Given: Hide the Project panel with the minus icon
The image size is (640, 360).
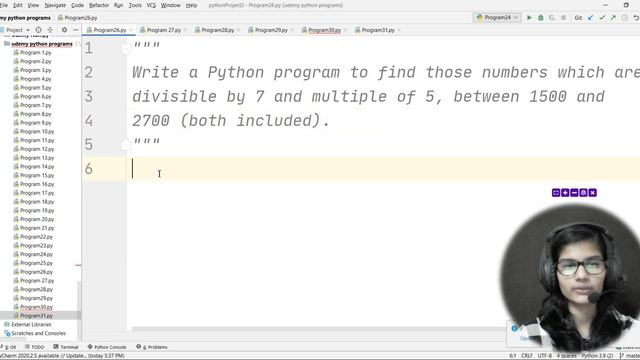Looking at the screenshot, I should point(76,30).
